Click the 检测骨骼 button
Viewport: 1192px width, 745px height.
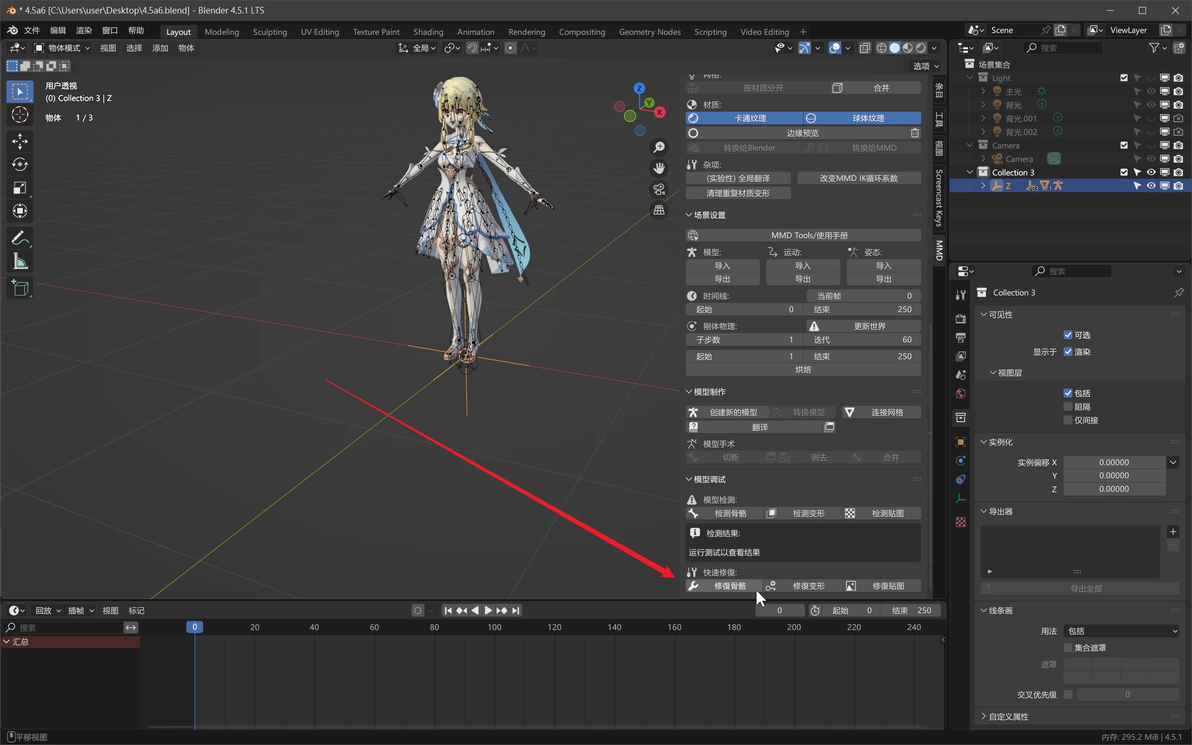(724, 513)
